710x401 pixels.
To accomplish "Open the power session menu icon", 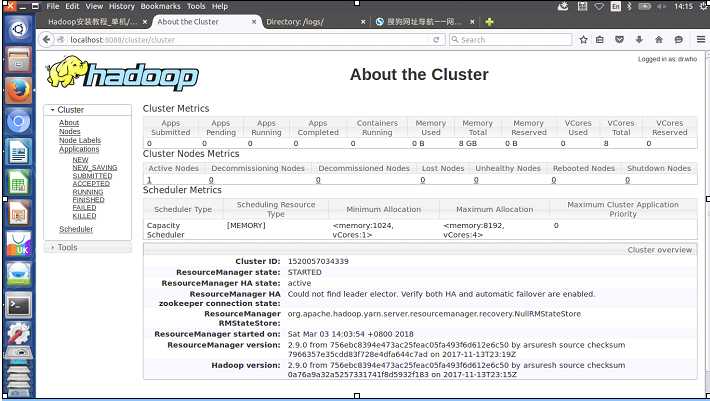I will pyautogui.click(x=704, y=6).
